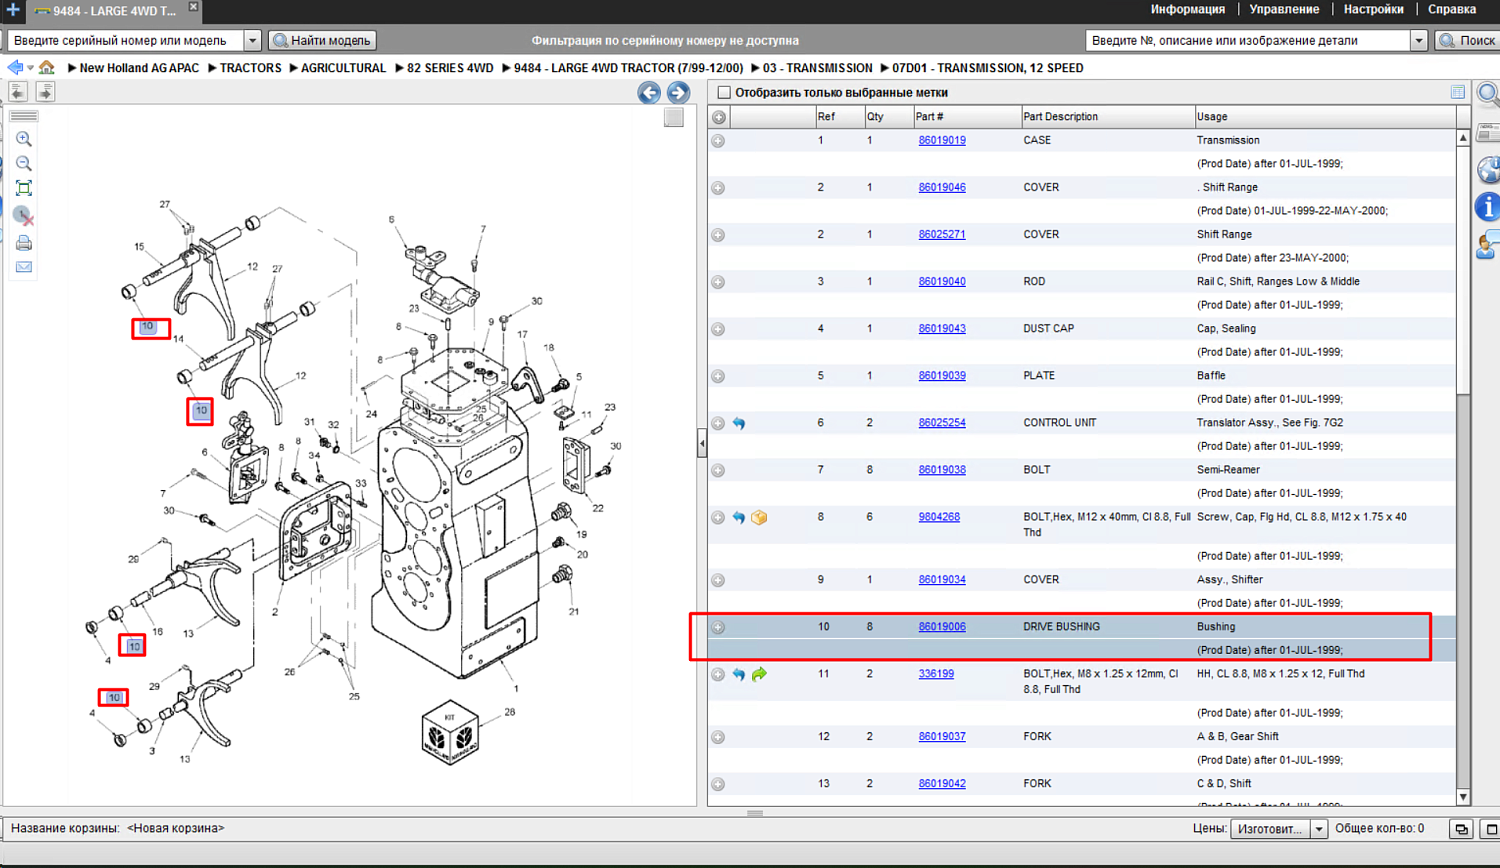1500x868 pixels.
Task: Open the serial number or model dropdown arrow
Action: pyautogui.click(x=252, y=41)
